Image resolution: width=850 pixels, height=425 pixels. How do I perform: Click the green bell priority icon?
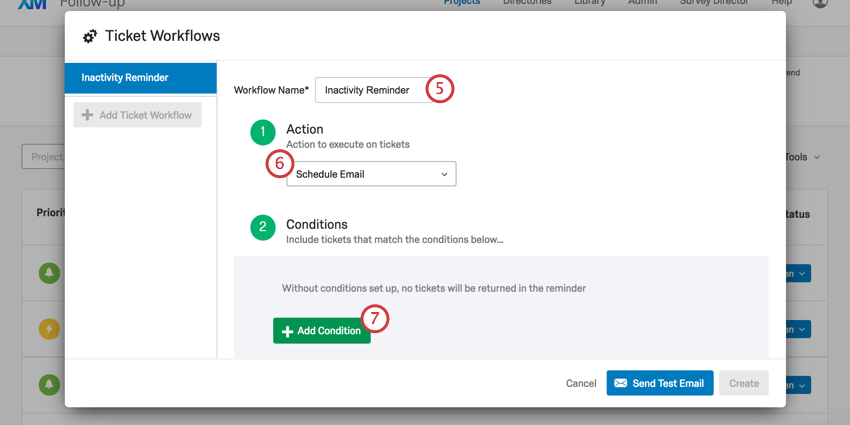click(49, 273)
